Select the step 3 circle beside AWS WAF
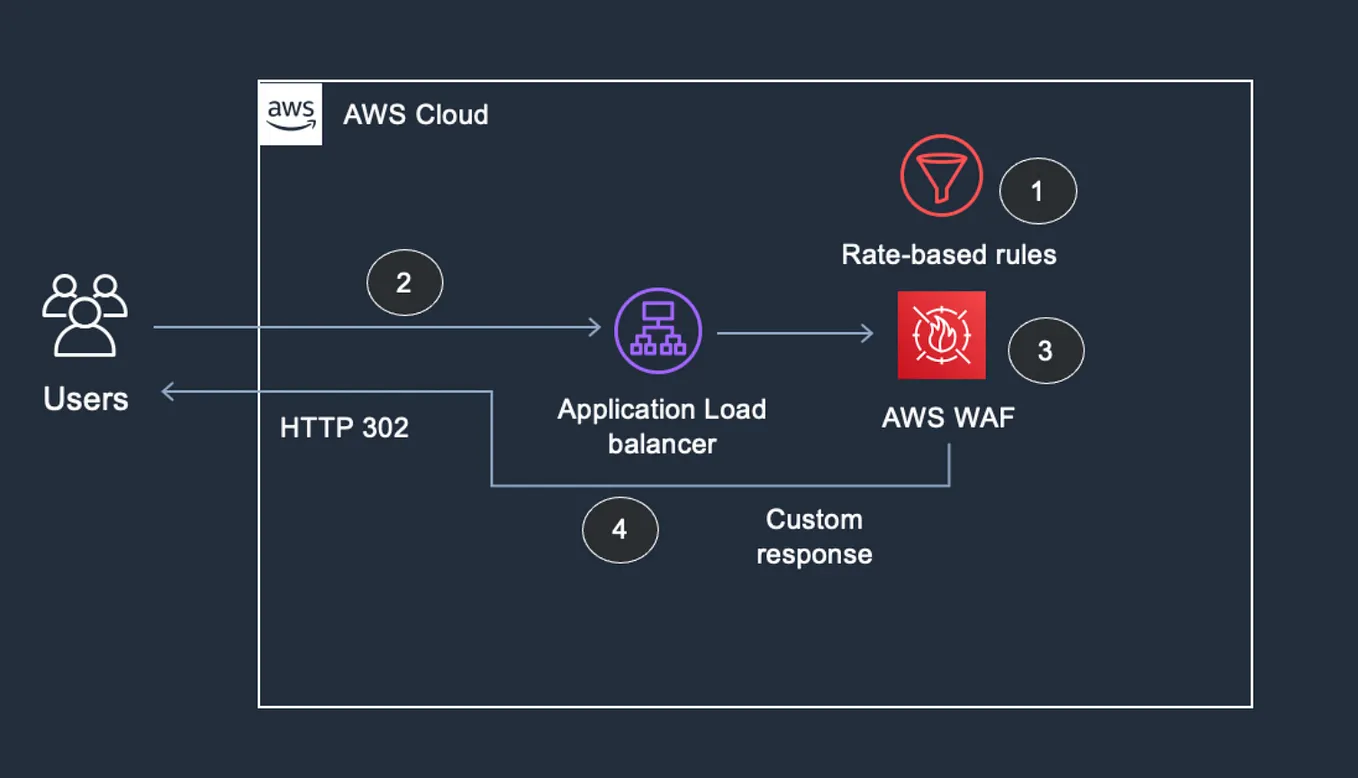Image resolution: width=1358 pixels, height=778 pixels. tap(1045, 350)
